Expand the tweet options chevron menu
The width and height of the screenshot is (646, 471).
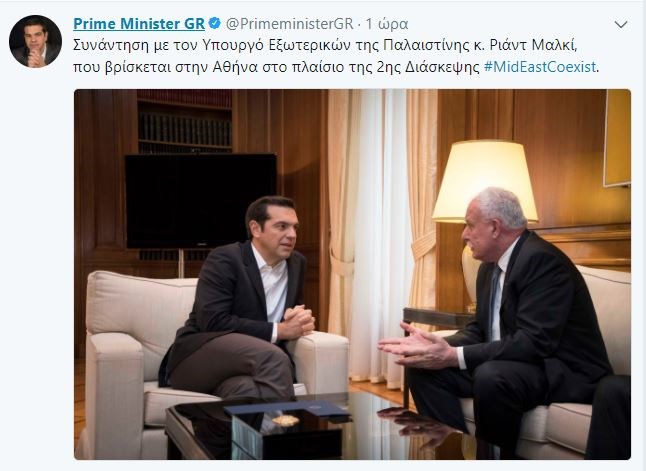(621, 25)
